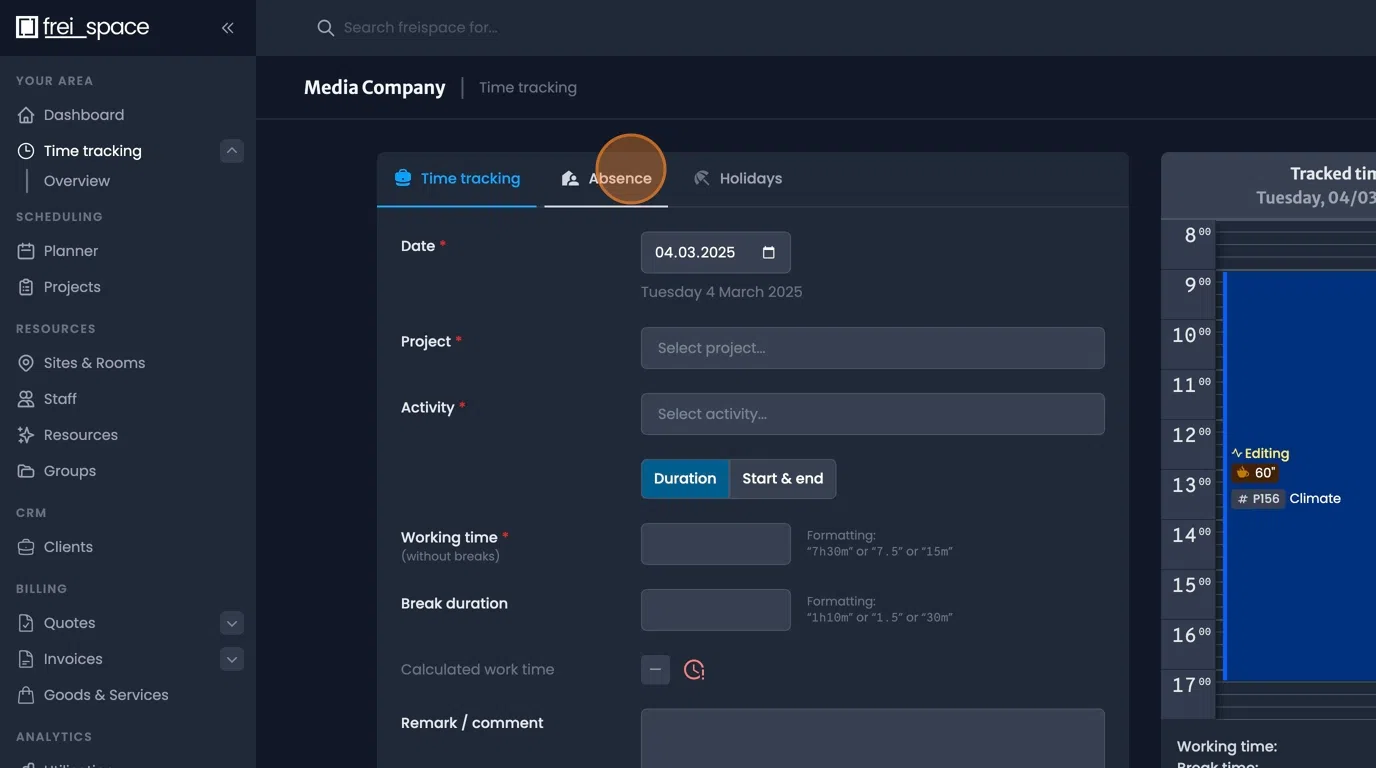Open the Select activity dropdown

tap(872, 414)
